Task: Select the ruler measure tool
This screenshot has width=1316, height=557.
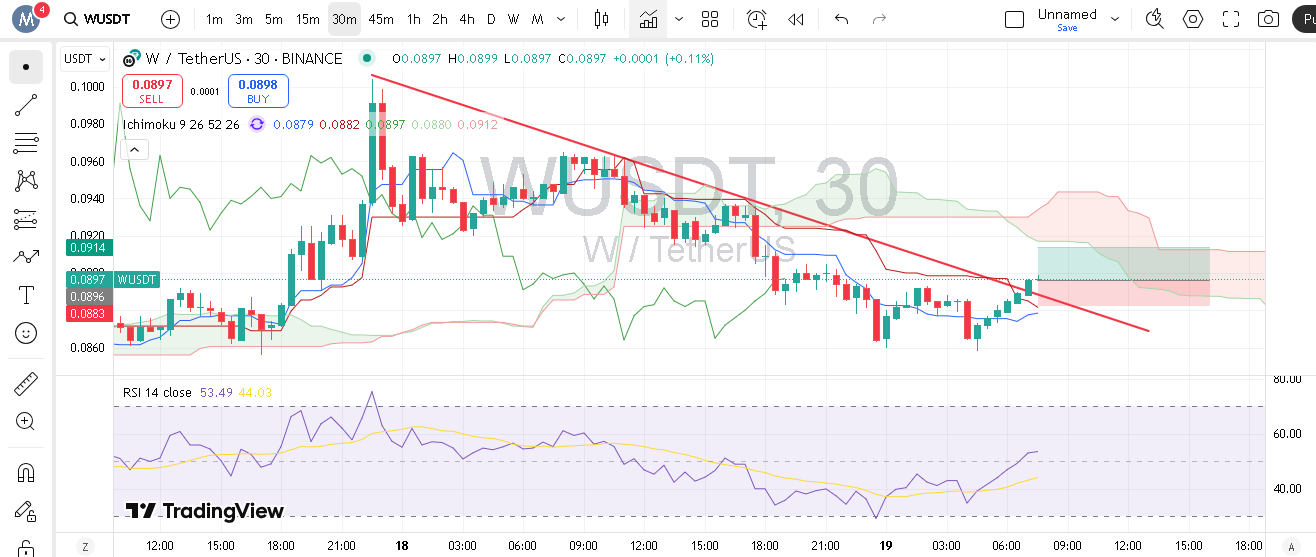Action: (x=26, y=384)
